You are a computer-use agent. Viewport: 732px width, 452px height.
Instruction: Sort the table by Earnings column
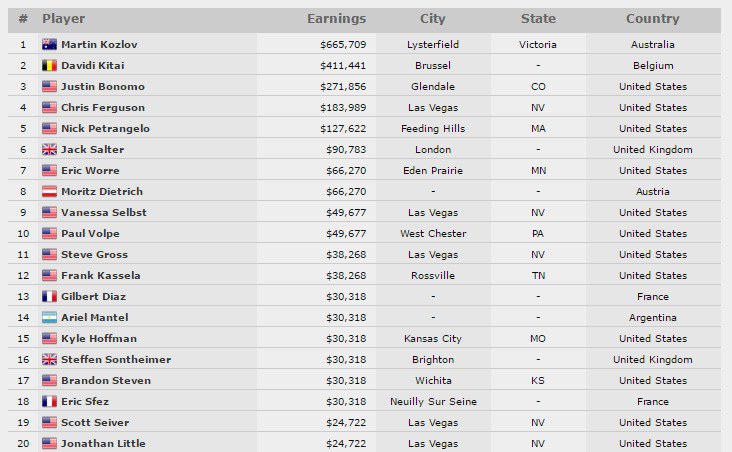[x=336, y=19]
